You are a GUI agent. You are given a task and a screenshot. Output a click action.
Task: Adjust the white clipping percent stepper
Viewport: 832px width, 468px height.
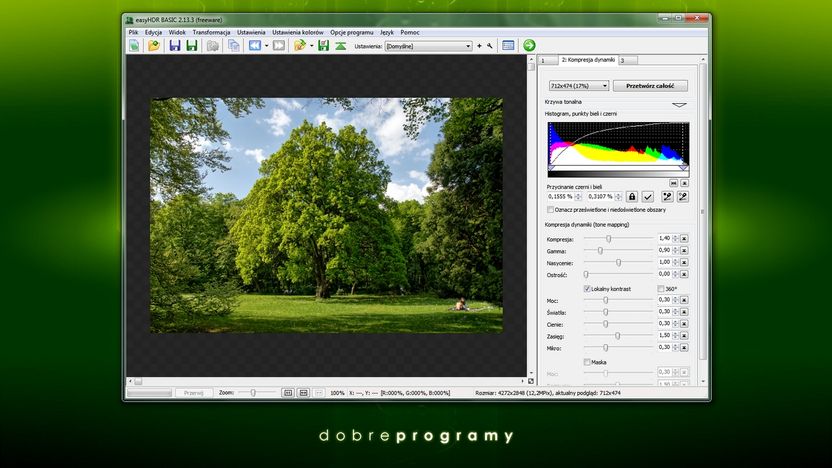pos(618,197)
